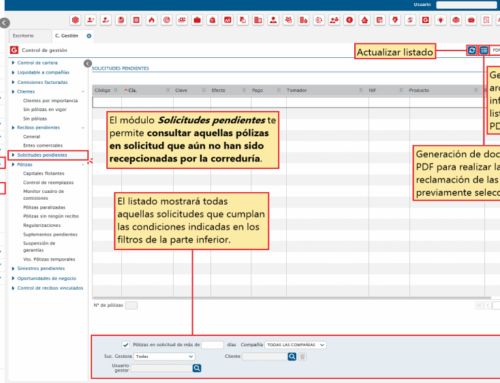Image resolution: width=500 pixels, height=383 pixels.
Task: Expand Liquidable a compañías tree node
Action: [13, 72]
